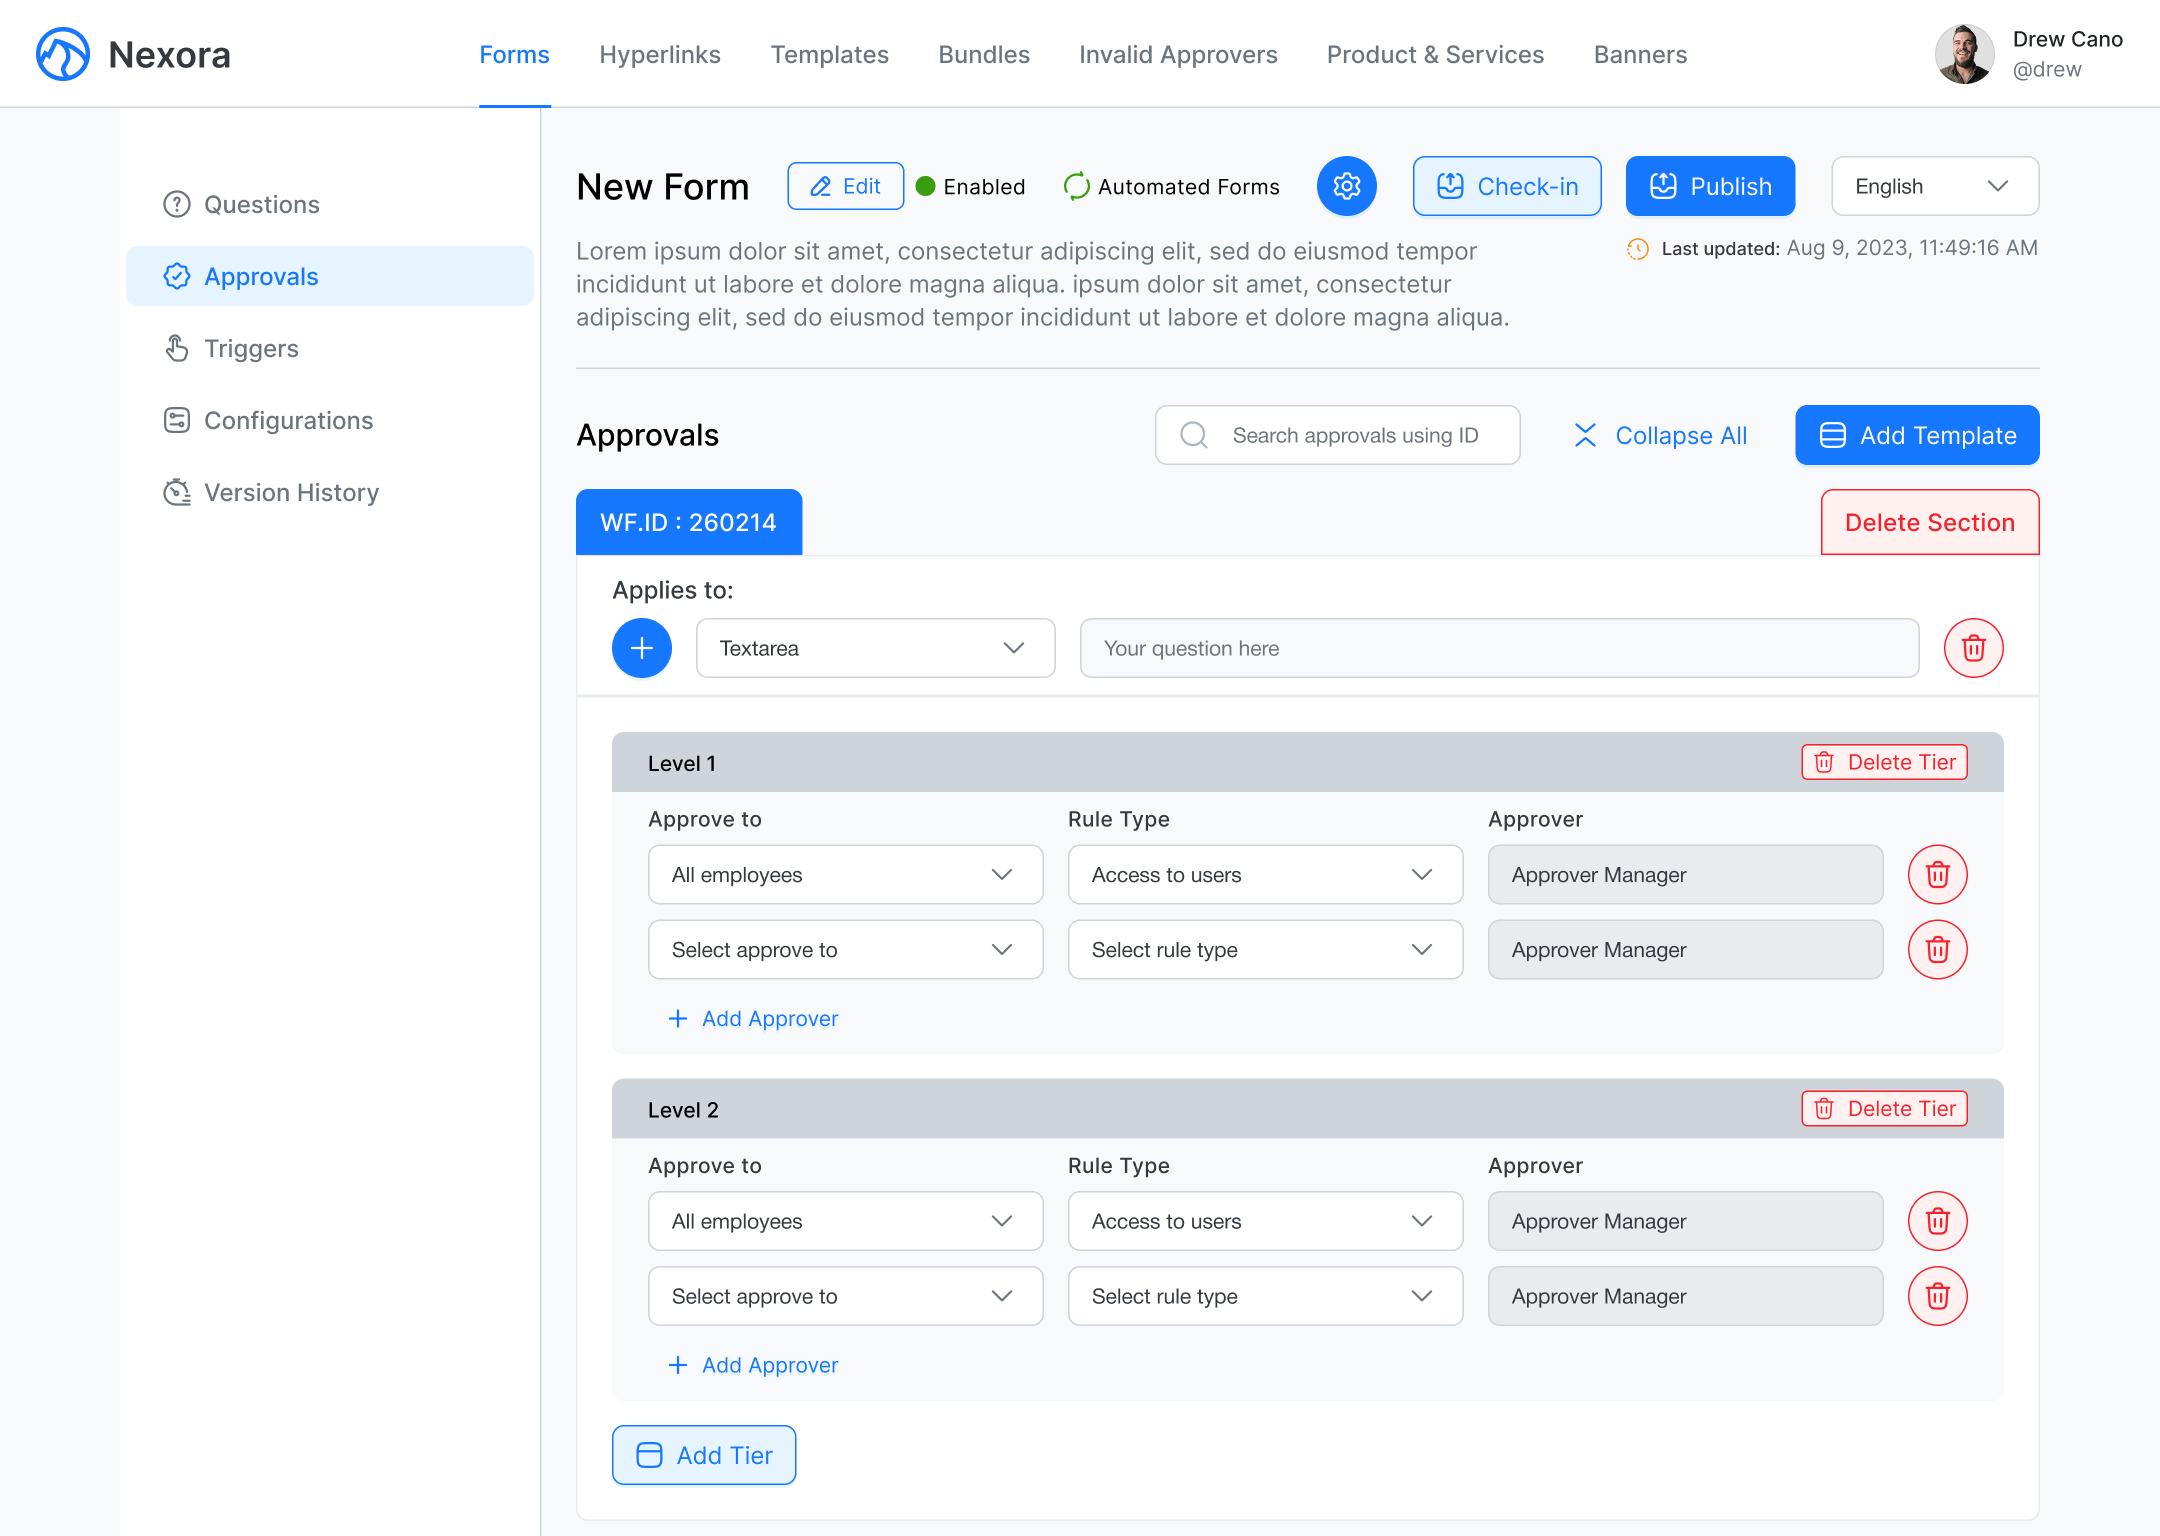Select the Approvals section in sidebar
The image size is (2160, 1536).
(x=261, y=276)
